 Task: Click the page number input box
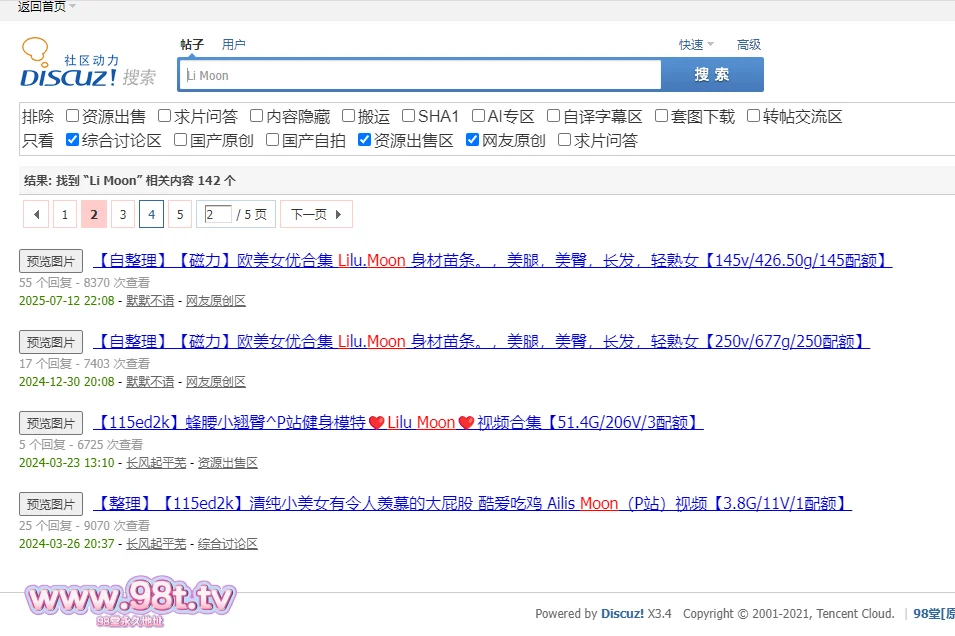click(217, 214)
